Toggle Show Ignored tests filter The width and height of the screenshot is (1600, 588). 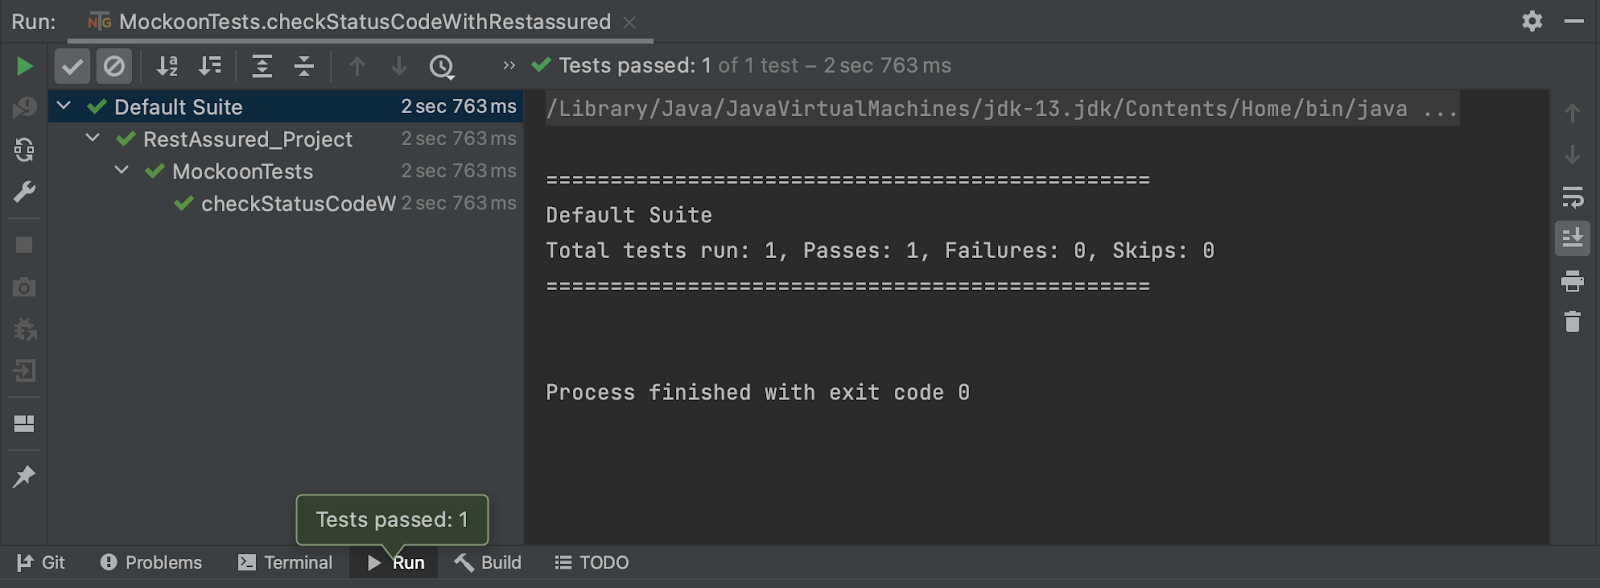coord(115,66)
